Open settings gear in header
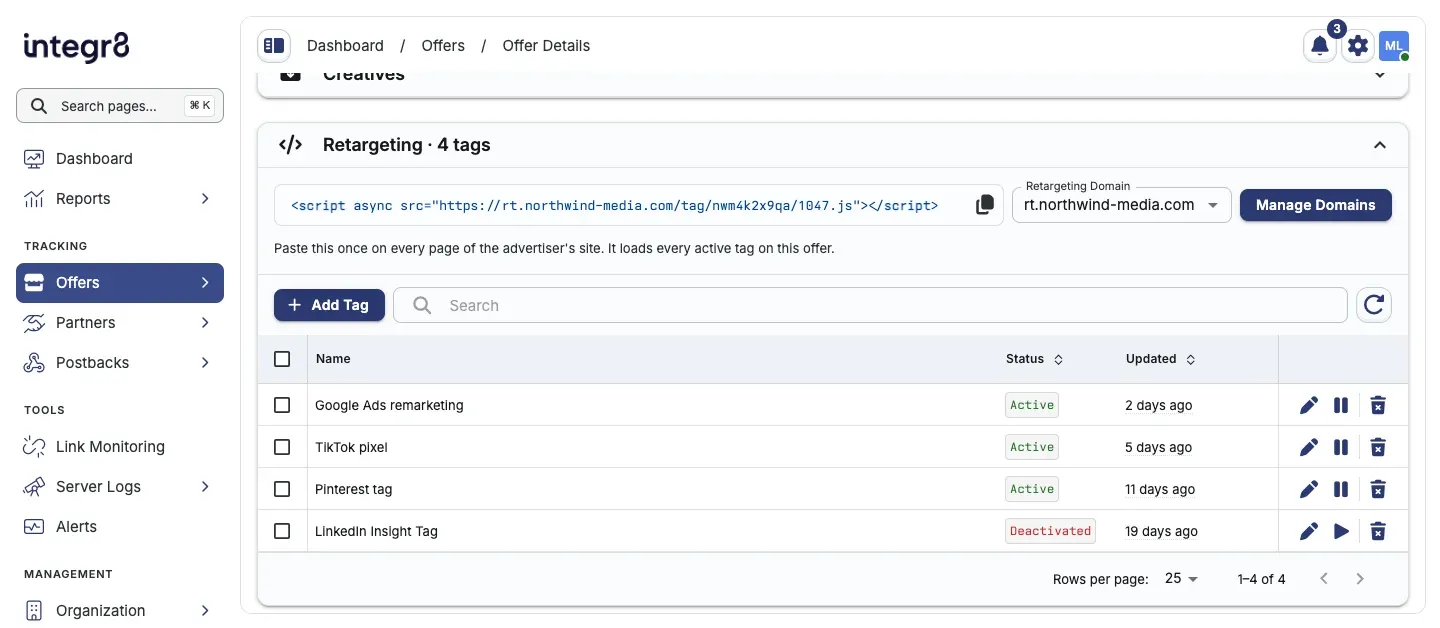The height and width of the screenshot is (628, 1440). point(1357,45)
